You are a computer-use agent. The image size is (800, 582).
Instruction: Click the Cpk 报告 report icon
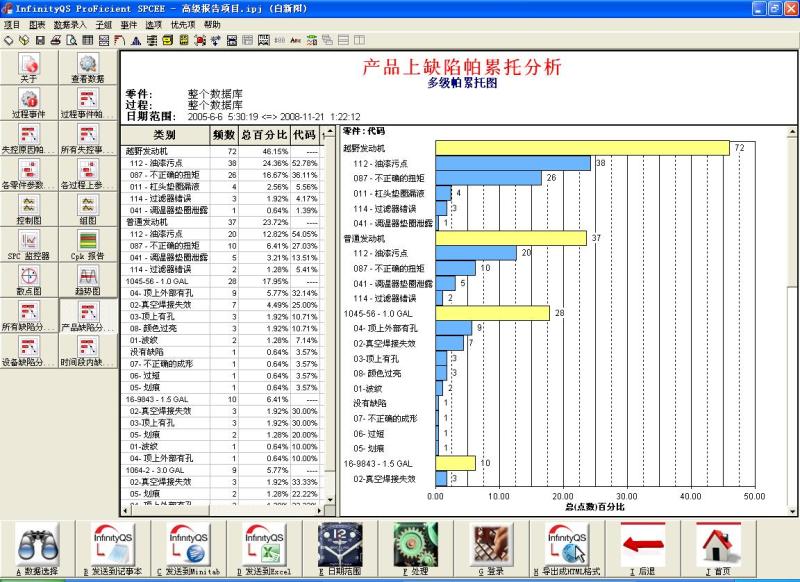88,245
